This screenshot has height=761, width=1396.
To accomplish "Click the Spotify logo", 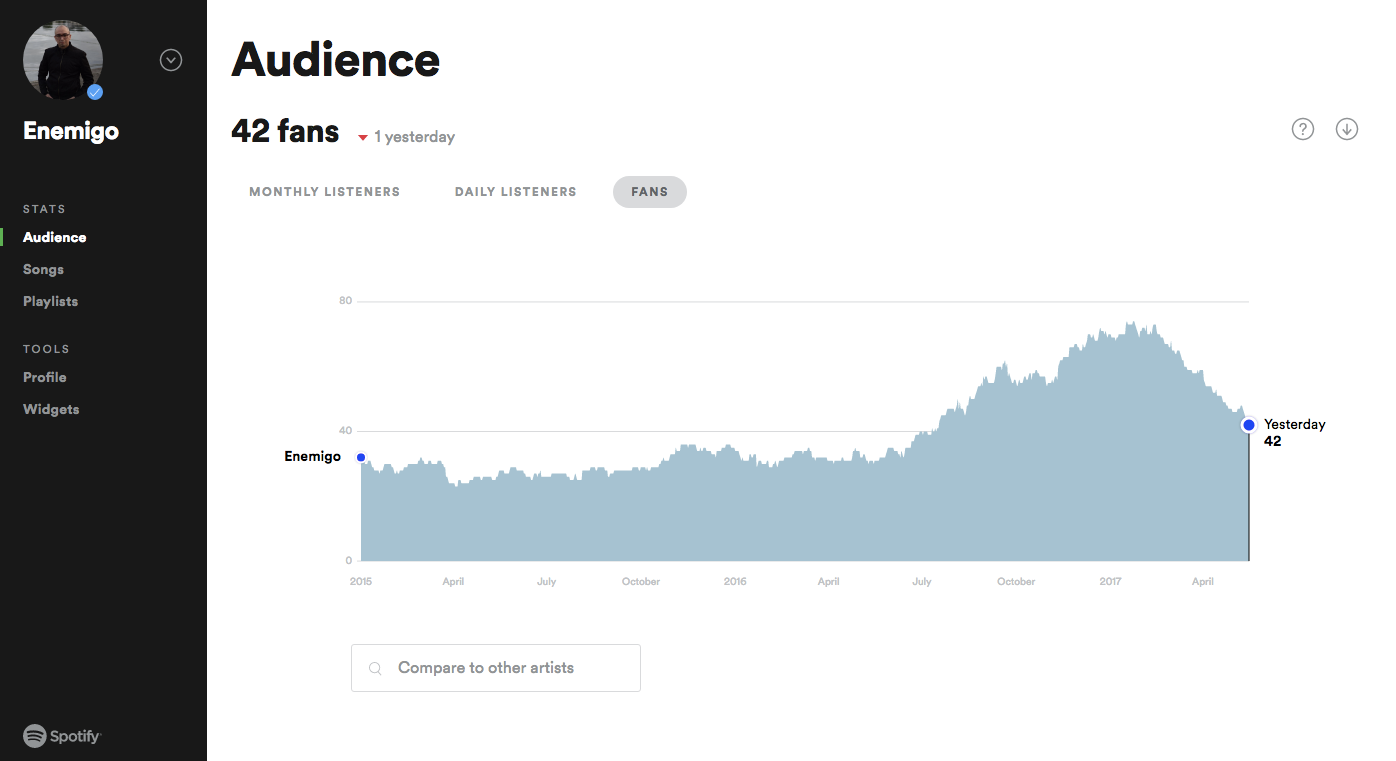I will pyautogui.click(x=62, y=736).
